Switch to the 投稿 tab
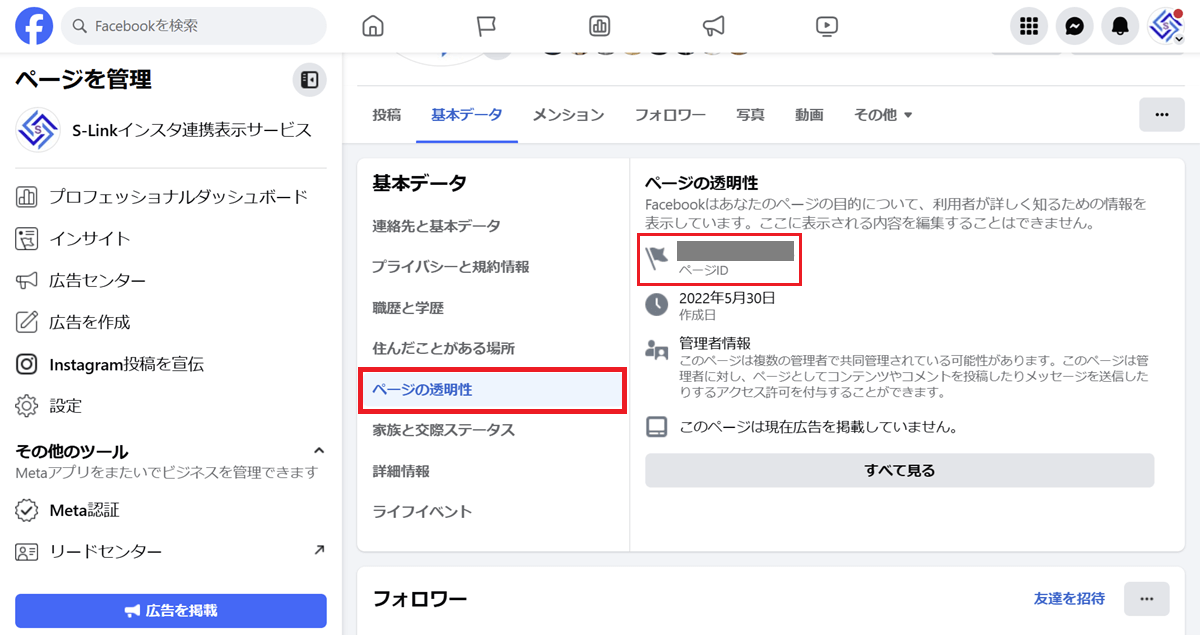 click(x=386, y=115)
